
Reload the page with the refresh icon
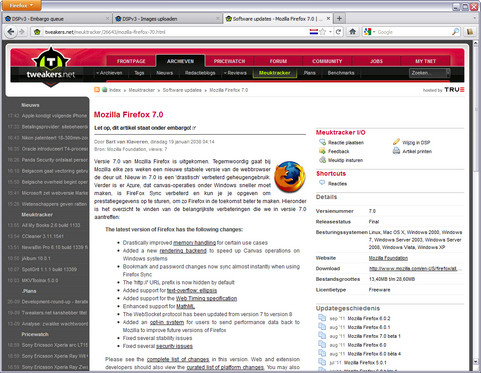coord(338,32)
